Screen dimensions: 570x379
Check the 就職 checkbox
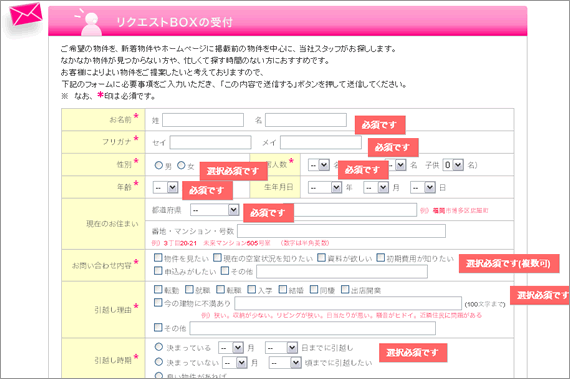pos(189,289)
